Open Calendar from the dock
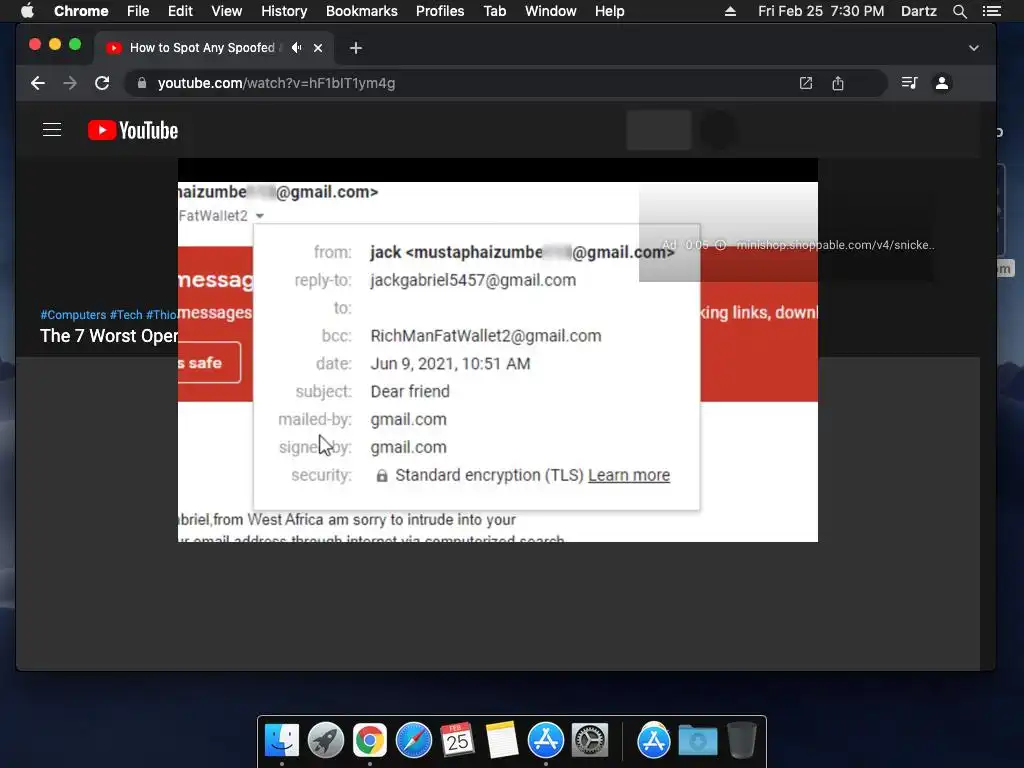The width and height of the screenshot is (1024, 768). [x=457, y=741]
